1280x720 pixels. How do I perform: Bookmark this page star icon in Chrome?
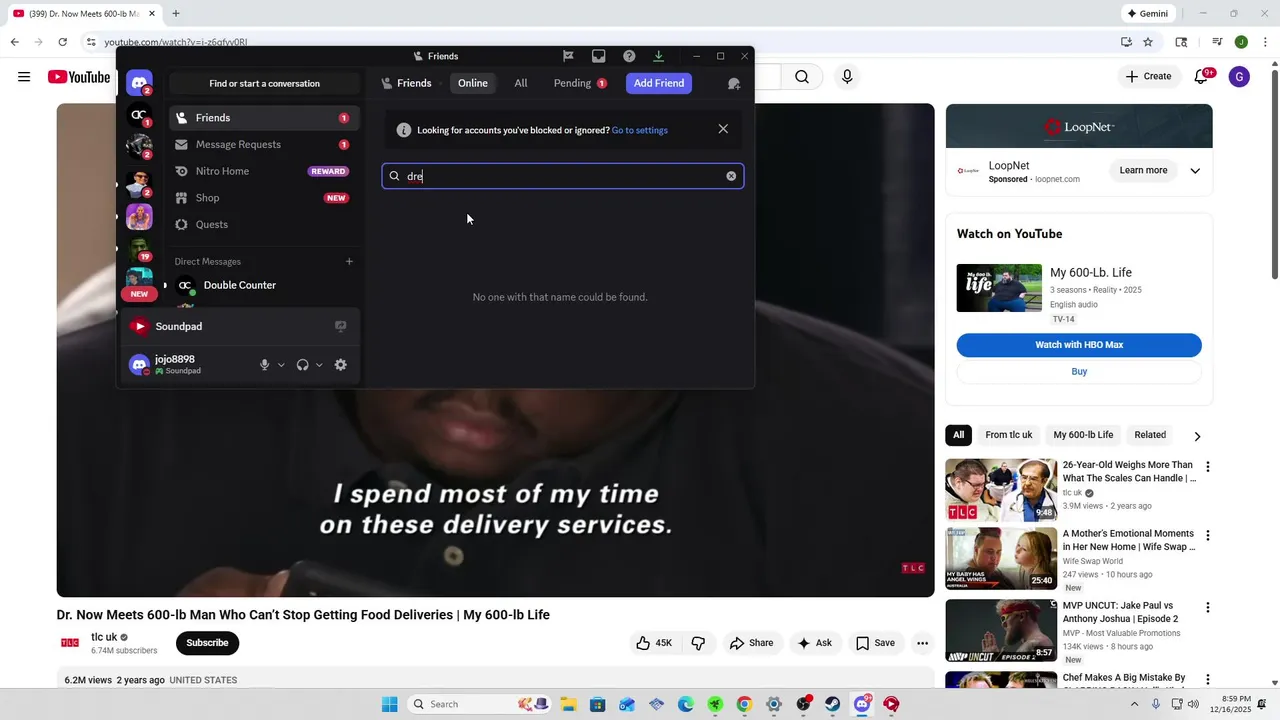click(1148, 42)
